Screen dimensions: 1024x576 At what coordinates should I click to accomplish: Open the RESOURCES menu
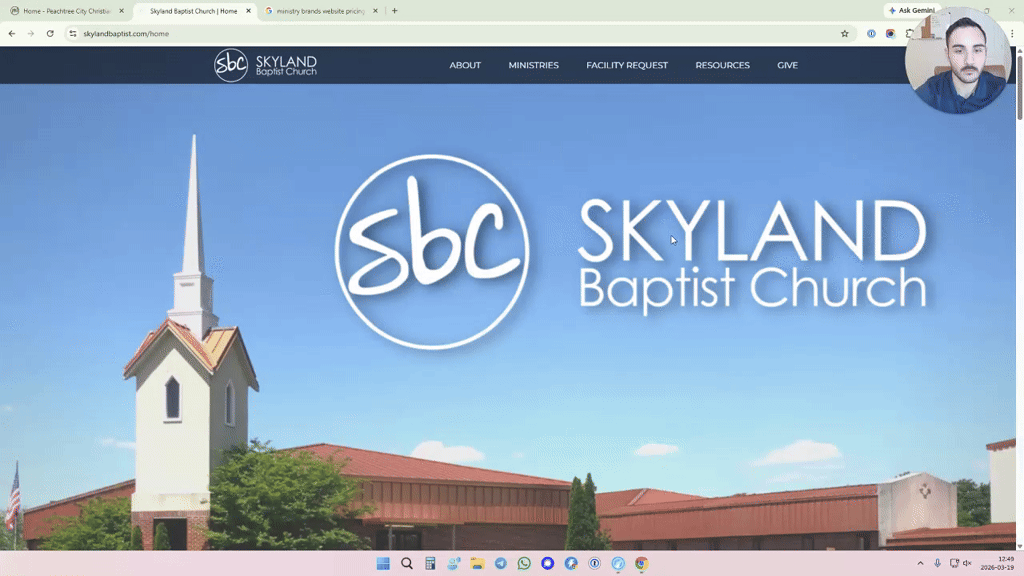[722, 65]
